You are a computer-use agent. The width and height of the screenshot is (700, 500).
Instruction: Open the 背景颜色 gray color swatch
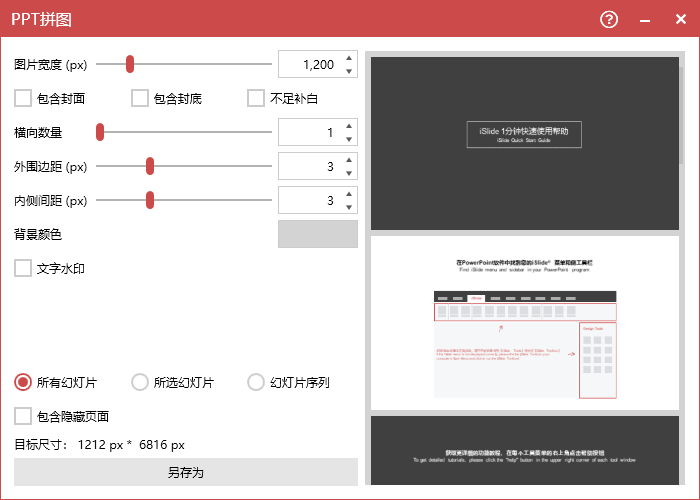point(318,234)
